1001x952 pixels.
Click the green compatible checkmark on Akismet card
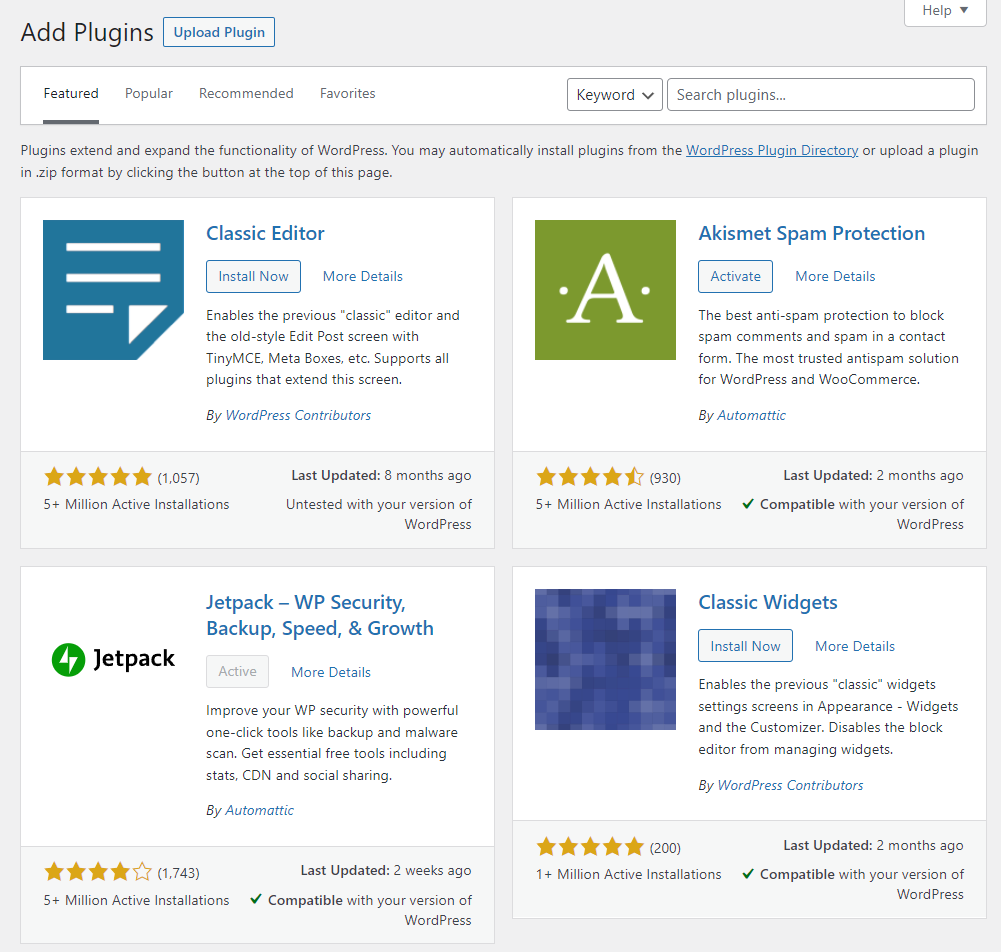click(x=748, y=504)
